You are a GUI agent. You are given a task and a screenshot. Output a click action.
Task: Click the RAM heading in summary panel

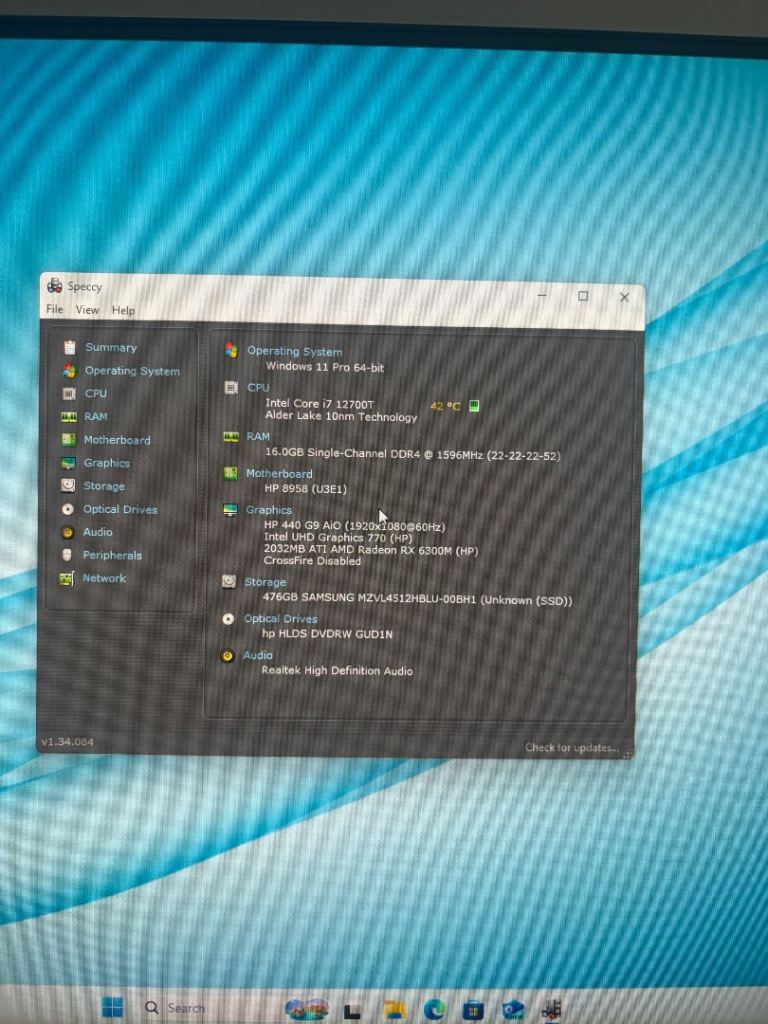[258, 436]
